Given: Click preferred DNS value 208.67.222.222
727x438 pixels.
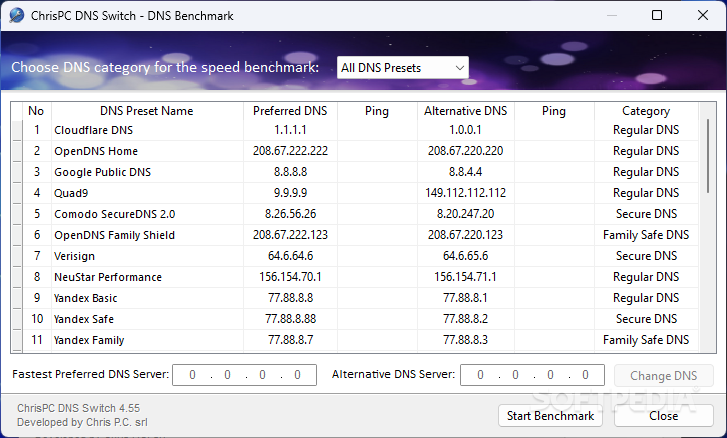Looking at the screenshot, I should [290, 151].
